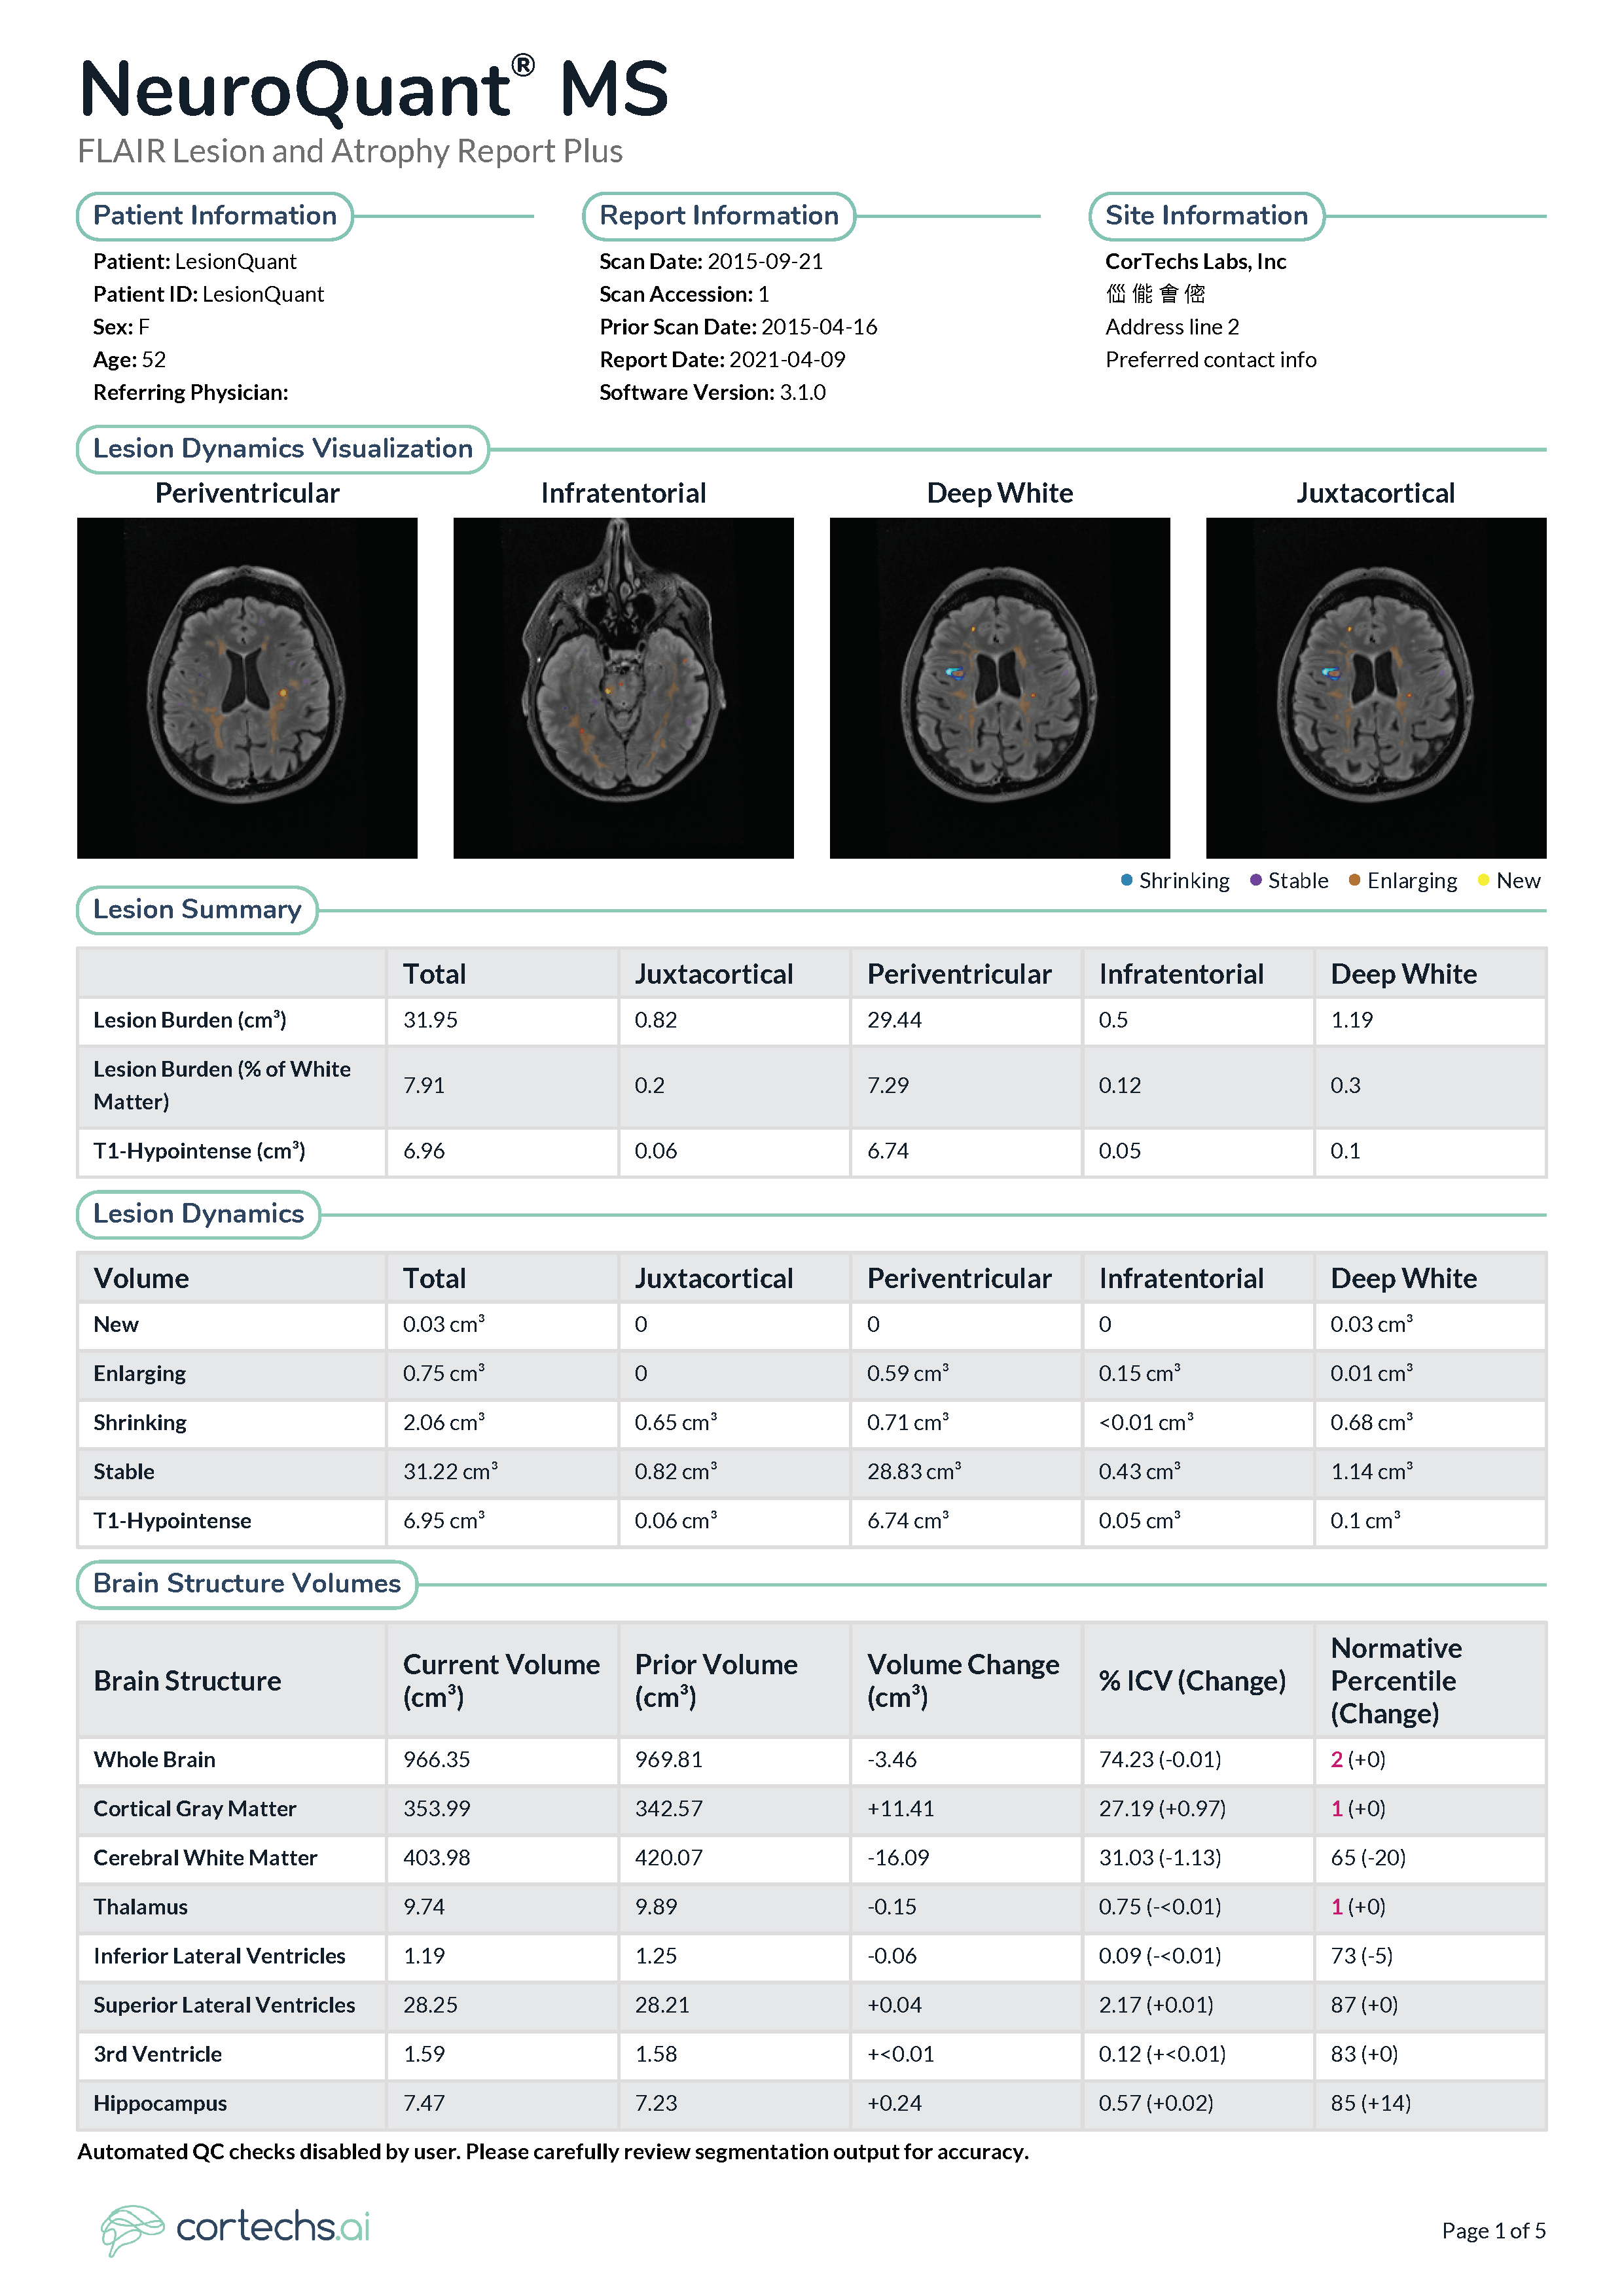Click total lesion burden value 31.95

point(430,1020)
